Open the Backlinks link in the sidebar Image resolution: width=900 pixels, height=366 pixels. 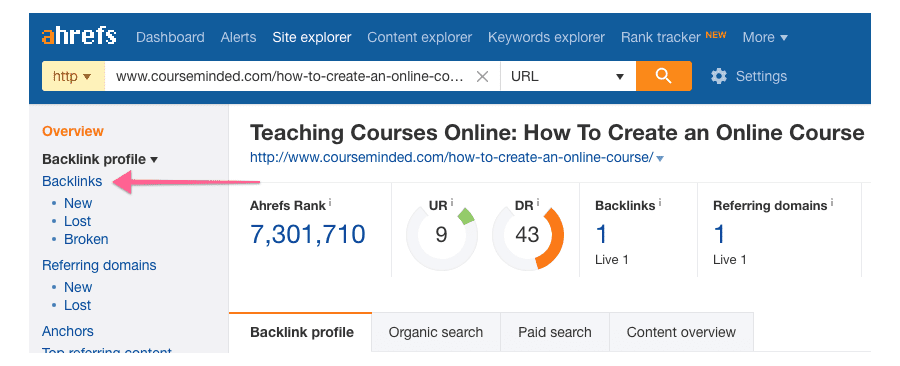click(x=72, y=181)
